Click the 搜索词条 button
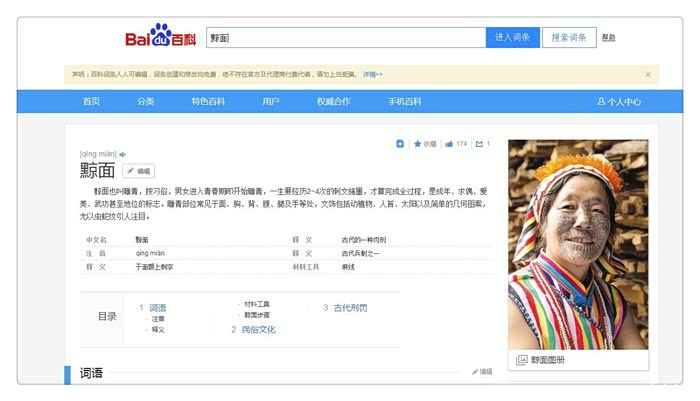Image resolution: width=700 pixels, height=401 pixels. pos(569,38)
